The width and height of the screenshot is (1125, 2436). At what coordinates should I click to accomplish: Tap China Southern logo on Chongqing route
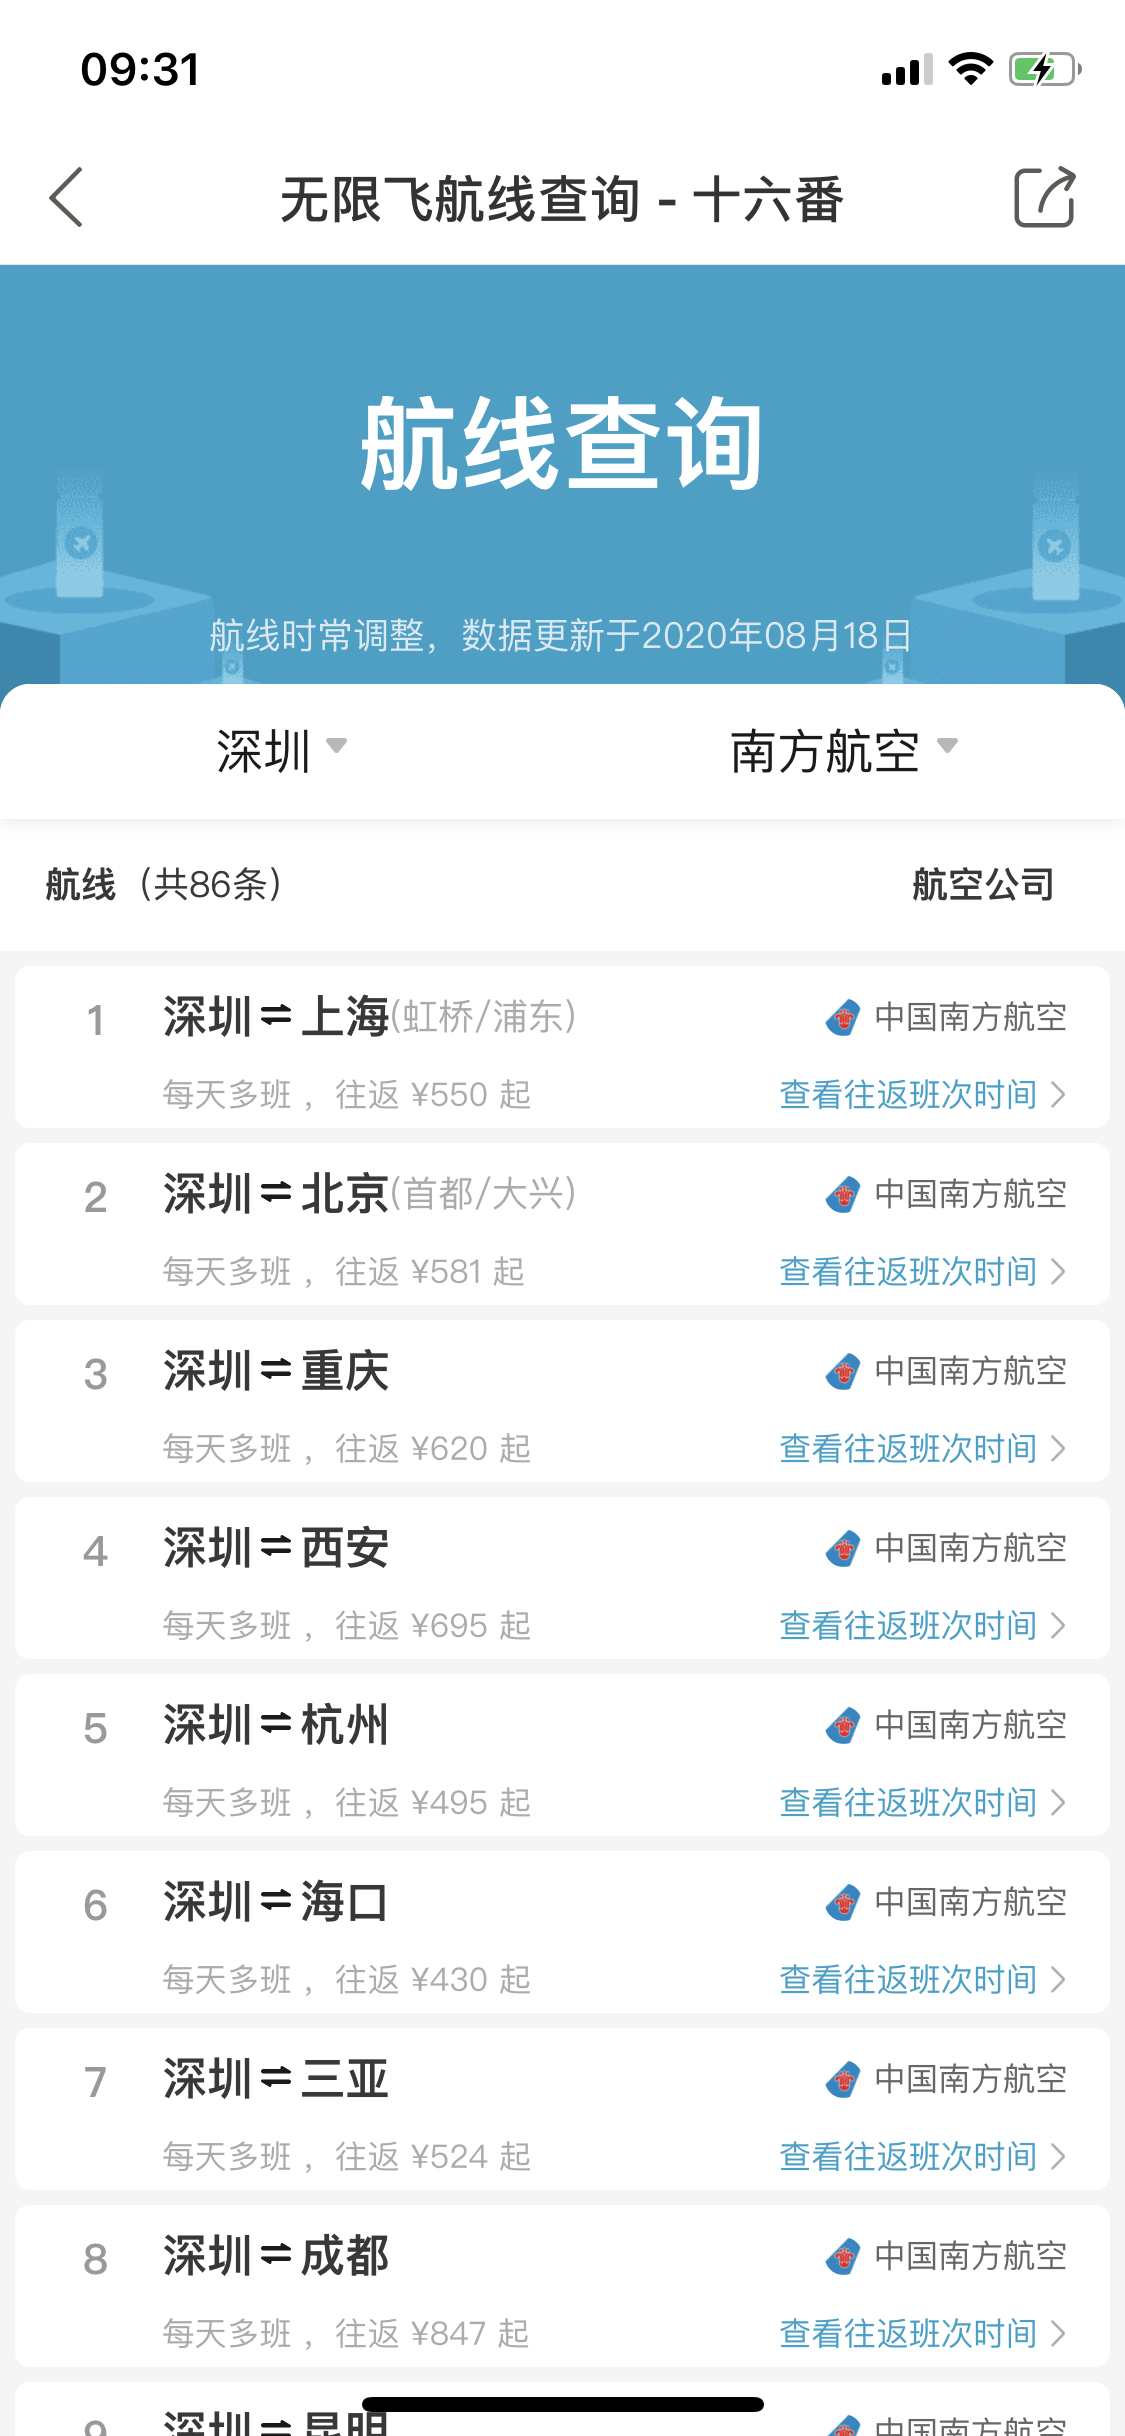[843, 1372]
